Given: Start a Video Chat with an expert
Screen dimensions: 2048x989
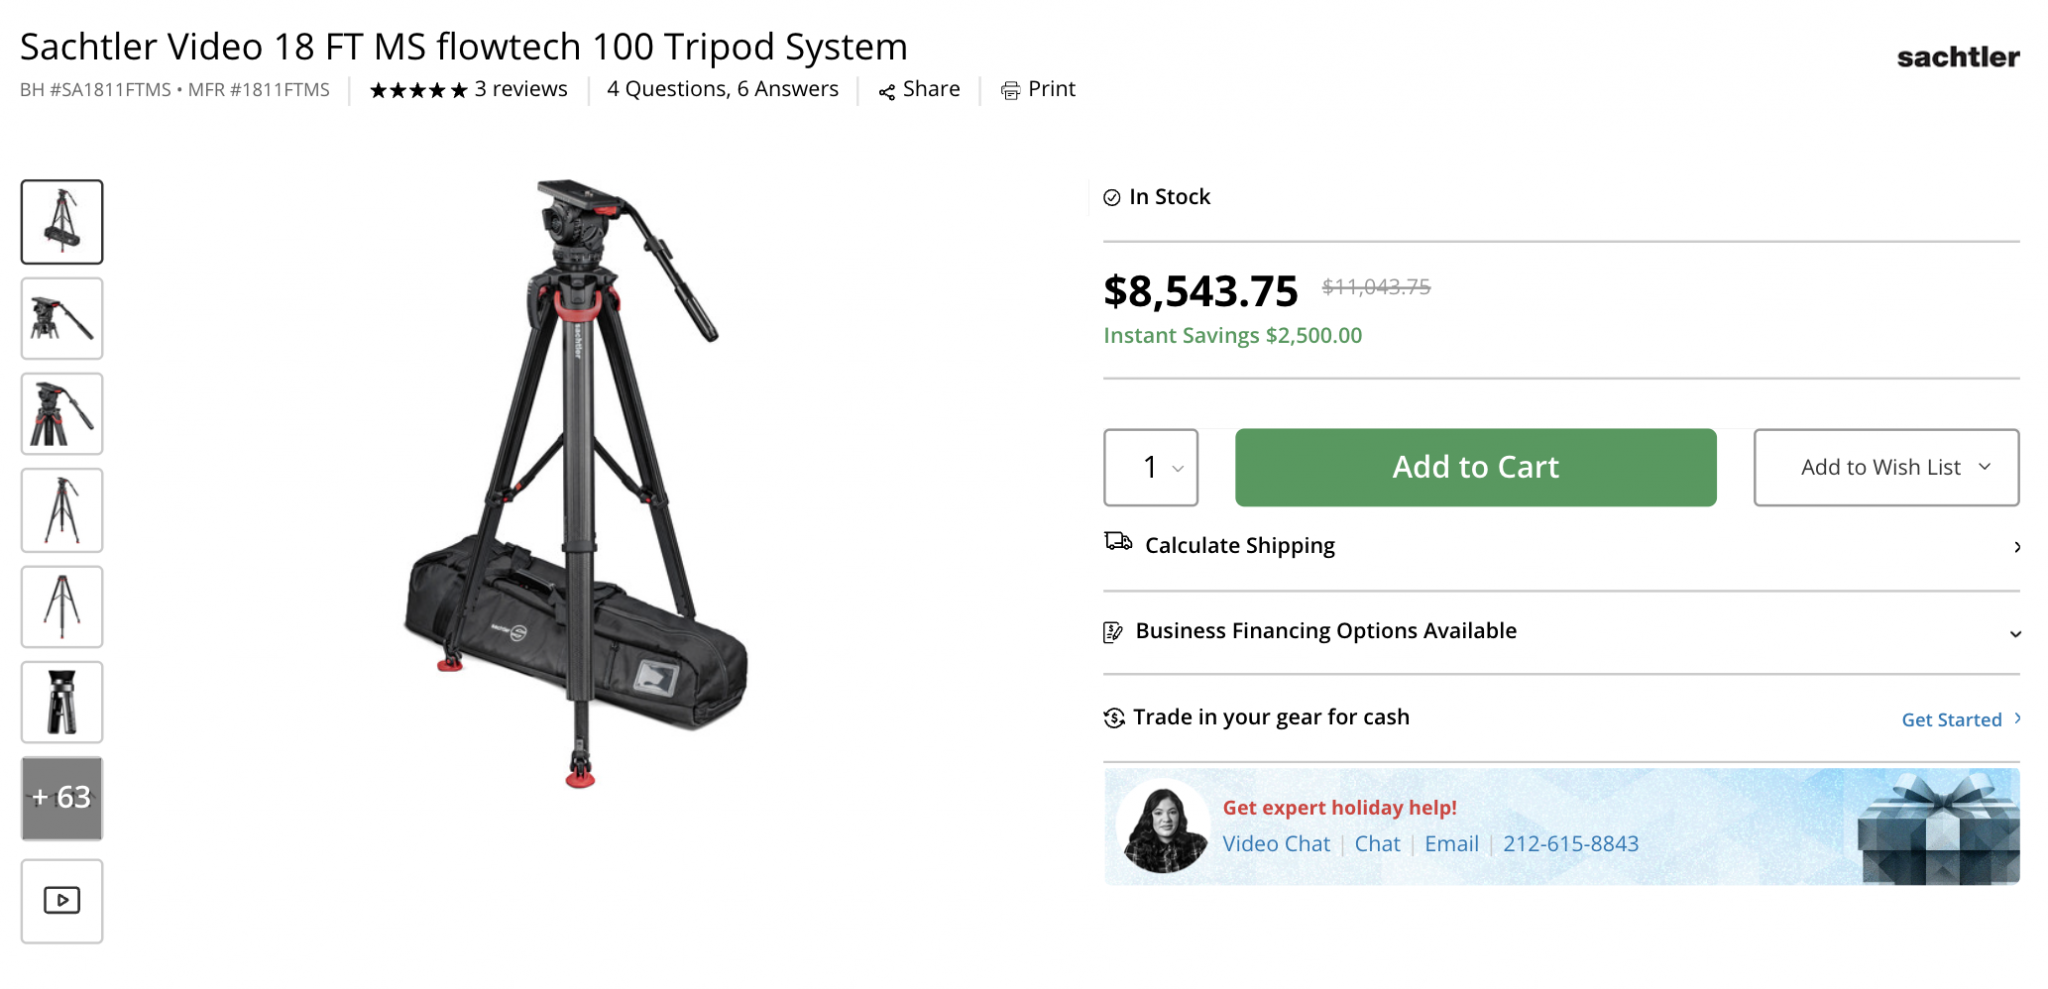Looking at the screenshot, I should 1276,843.
